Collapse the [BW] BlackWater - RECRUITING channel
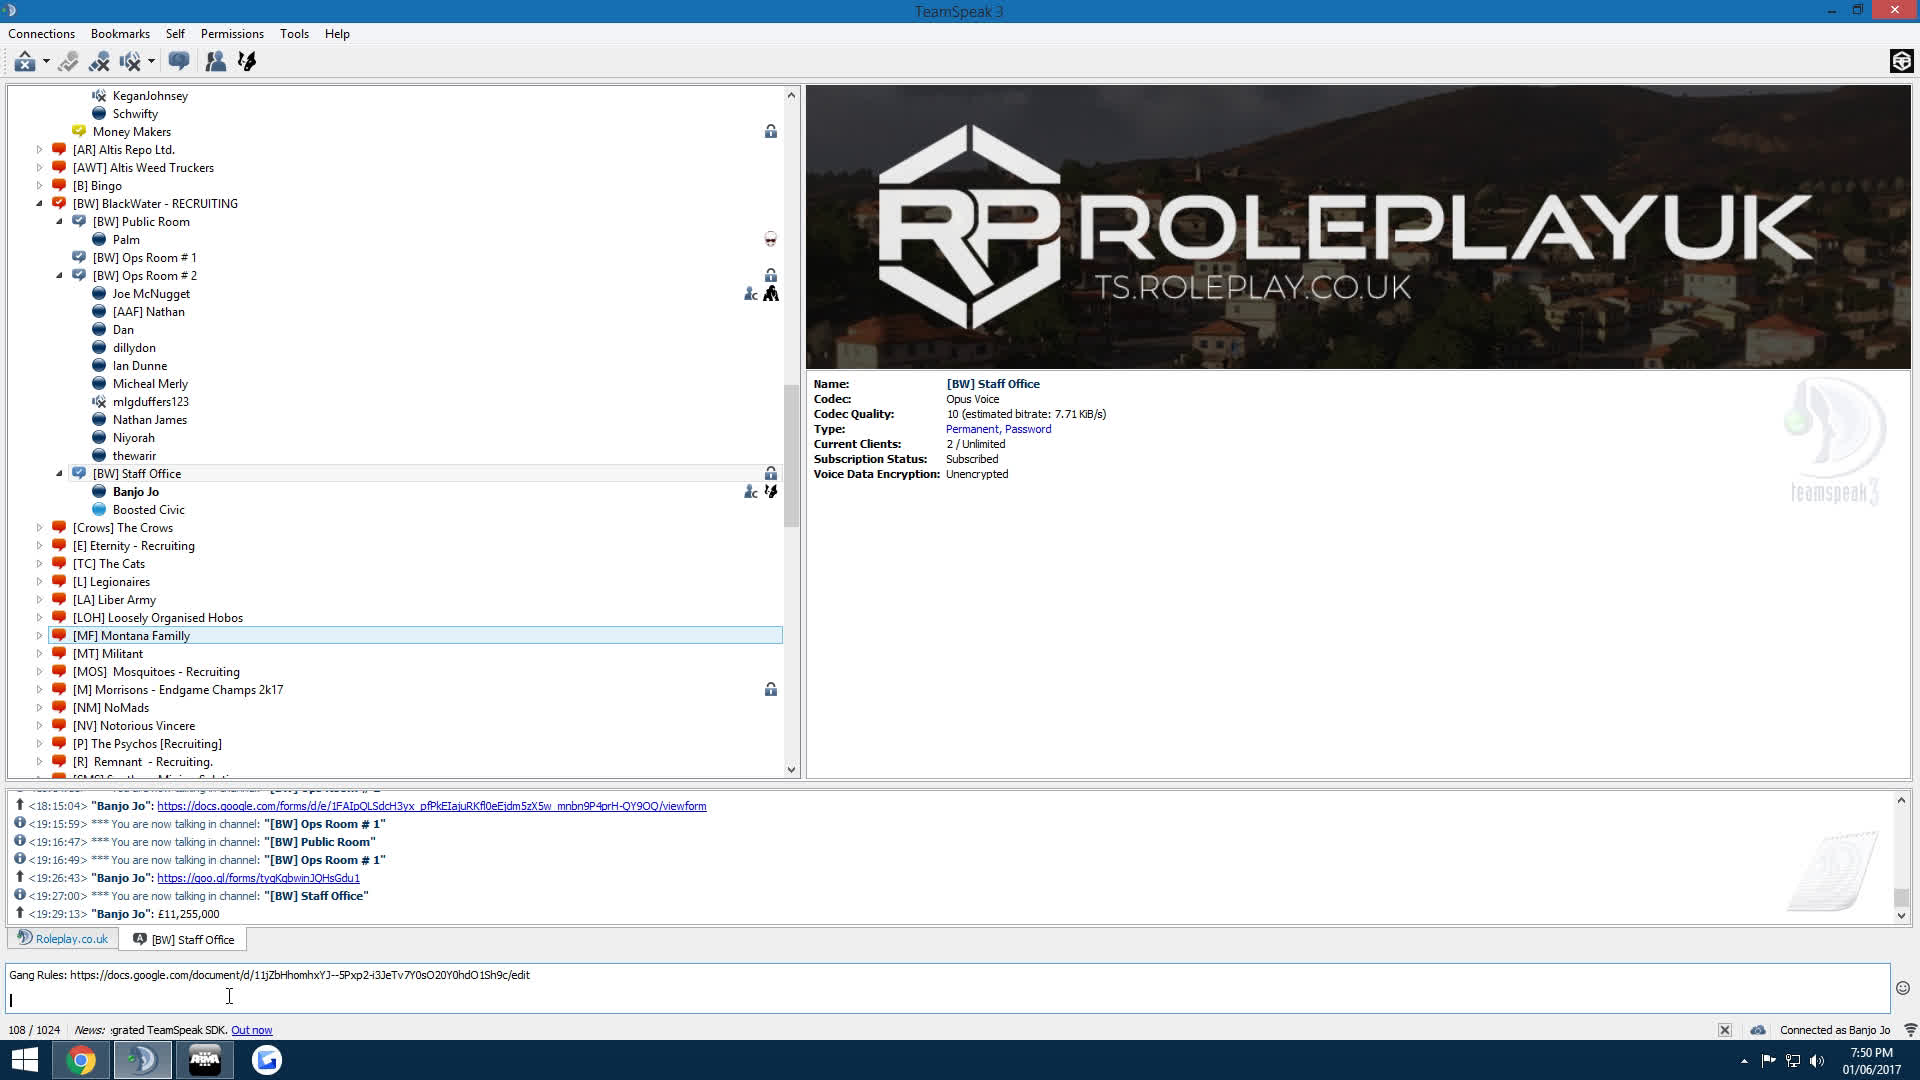 (x=40, y=203)
